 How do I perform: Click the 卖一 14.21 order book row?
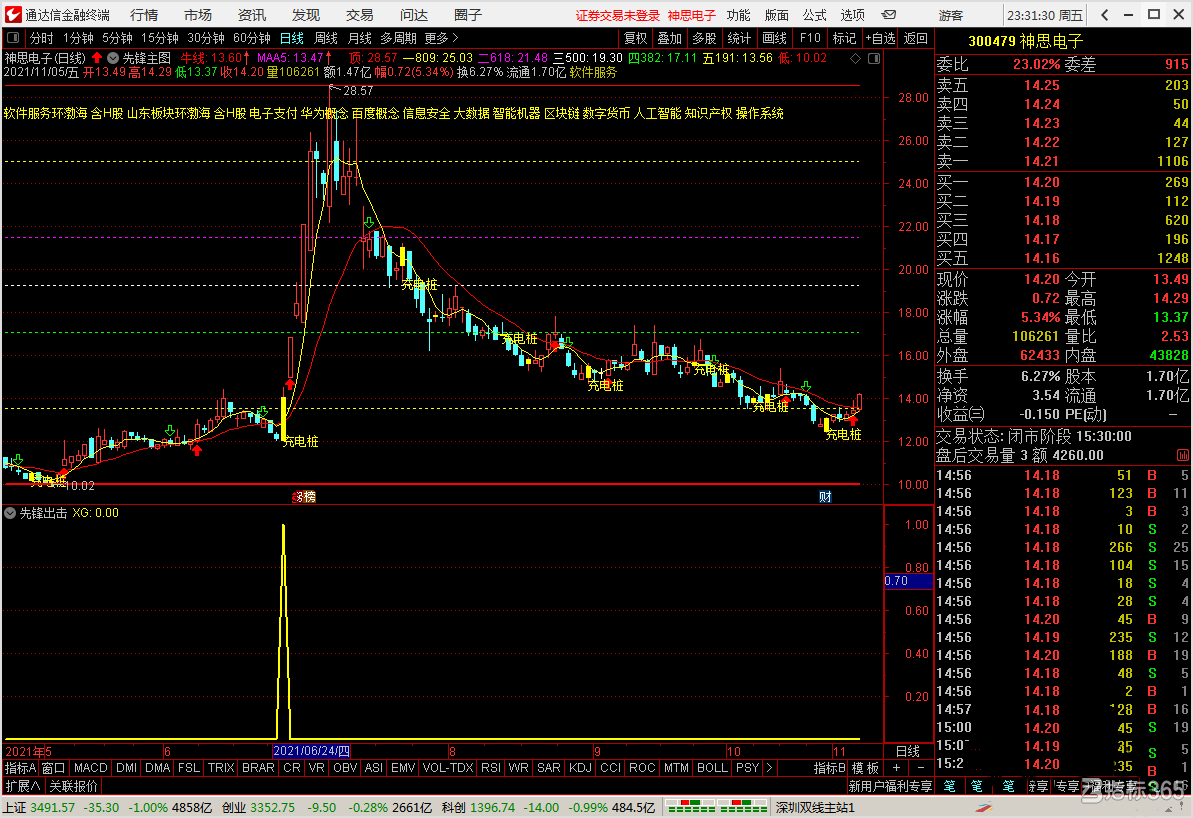click(x=1062, y=161)
